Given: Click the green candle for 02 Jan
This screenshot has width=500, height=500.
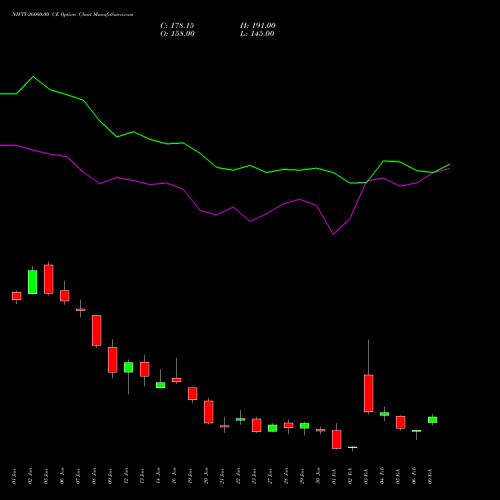Looking at the screenshot, I should point(33,282).
